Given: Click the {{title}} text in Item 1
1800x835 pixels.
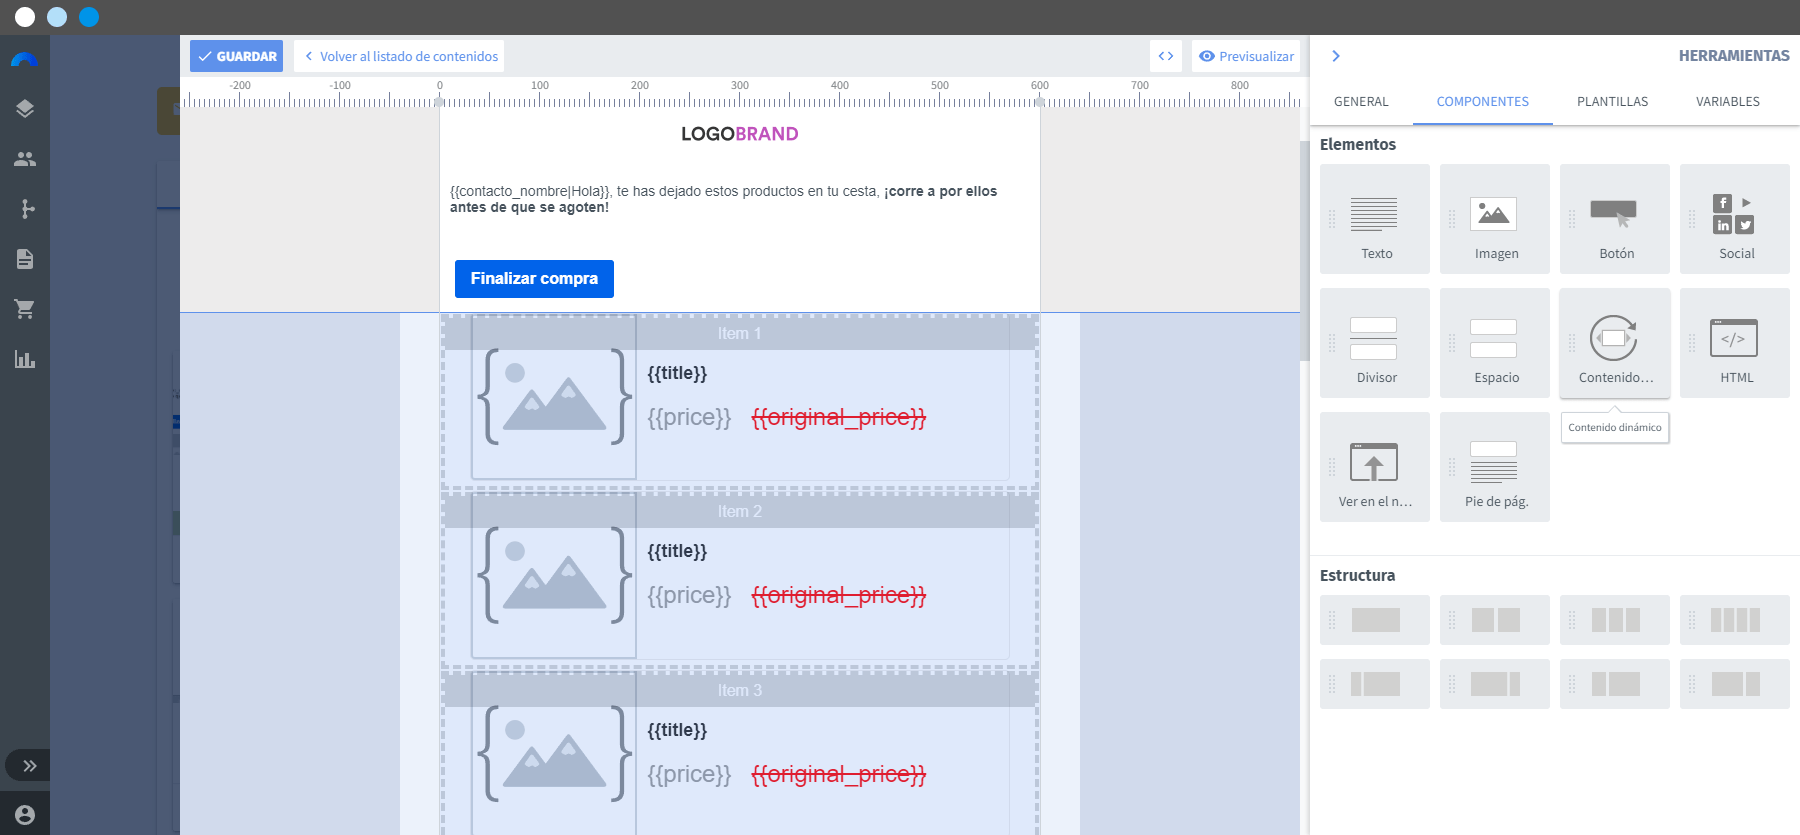Looking at the screenshot, I should point(677,373).
